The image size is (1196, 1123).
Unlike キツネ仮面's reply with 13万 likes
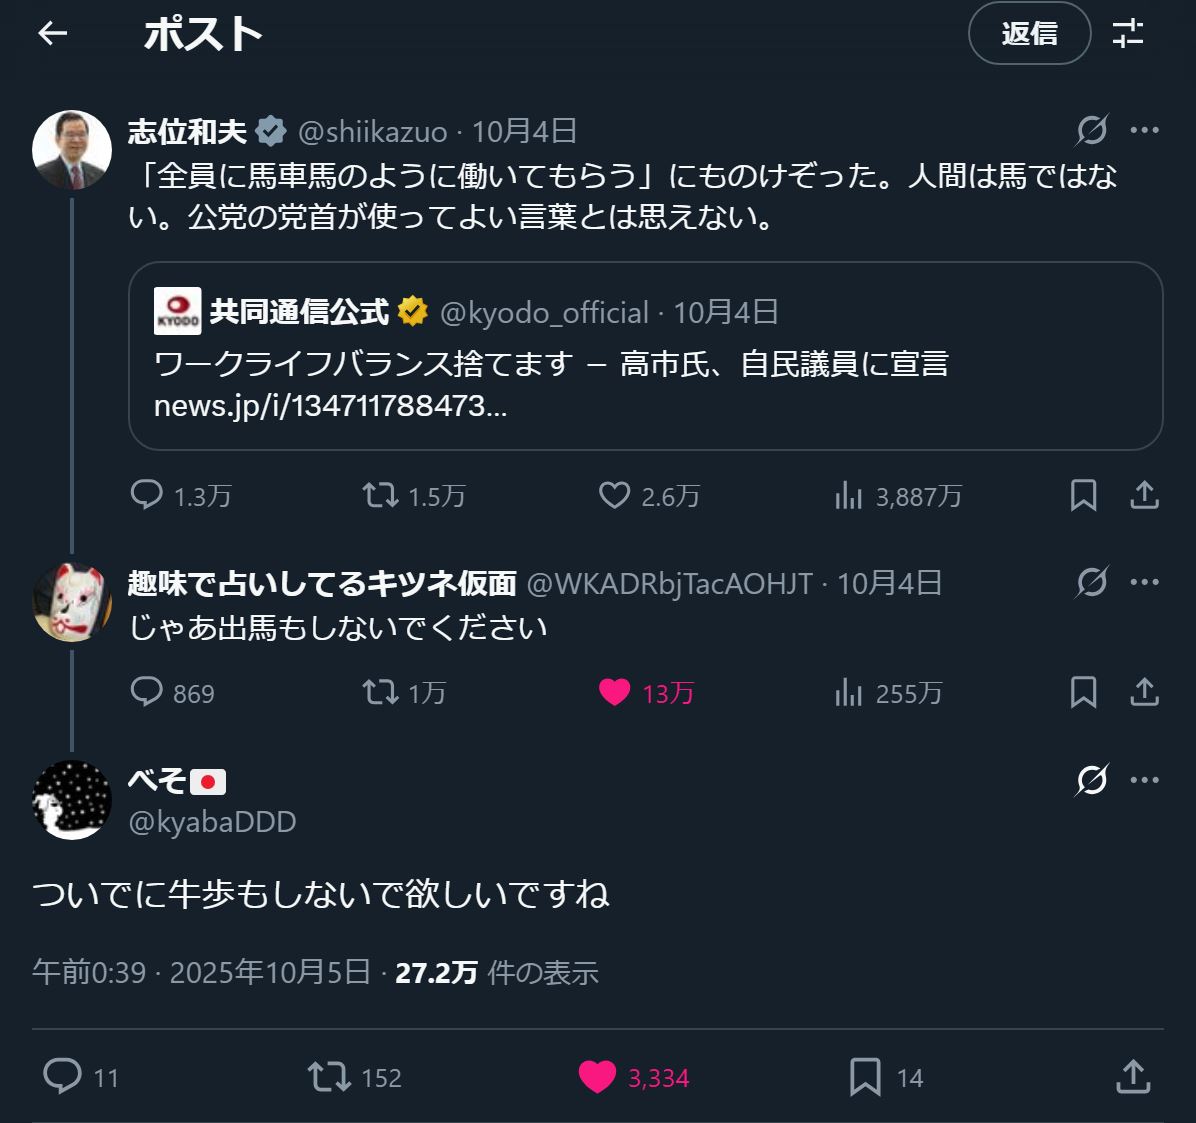click(x=614, y=692)
